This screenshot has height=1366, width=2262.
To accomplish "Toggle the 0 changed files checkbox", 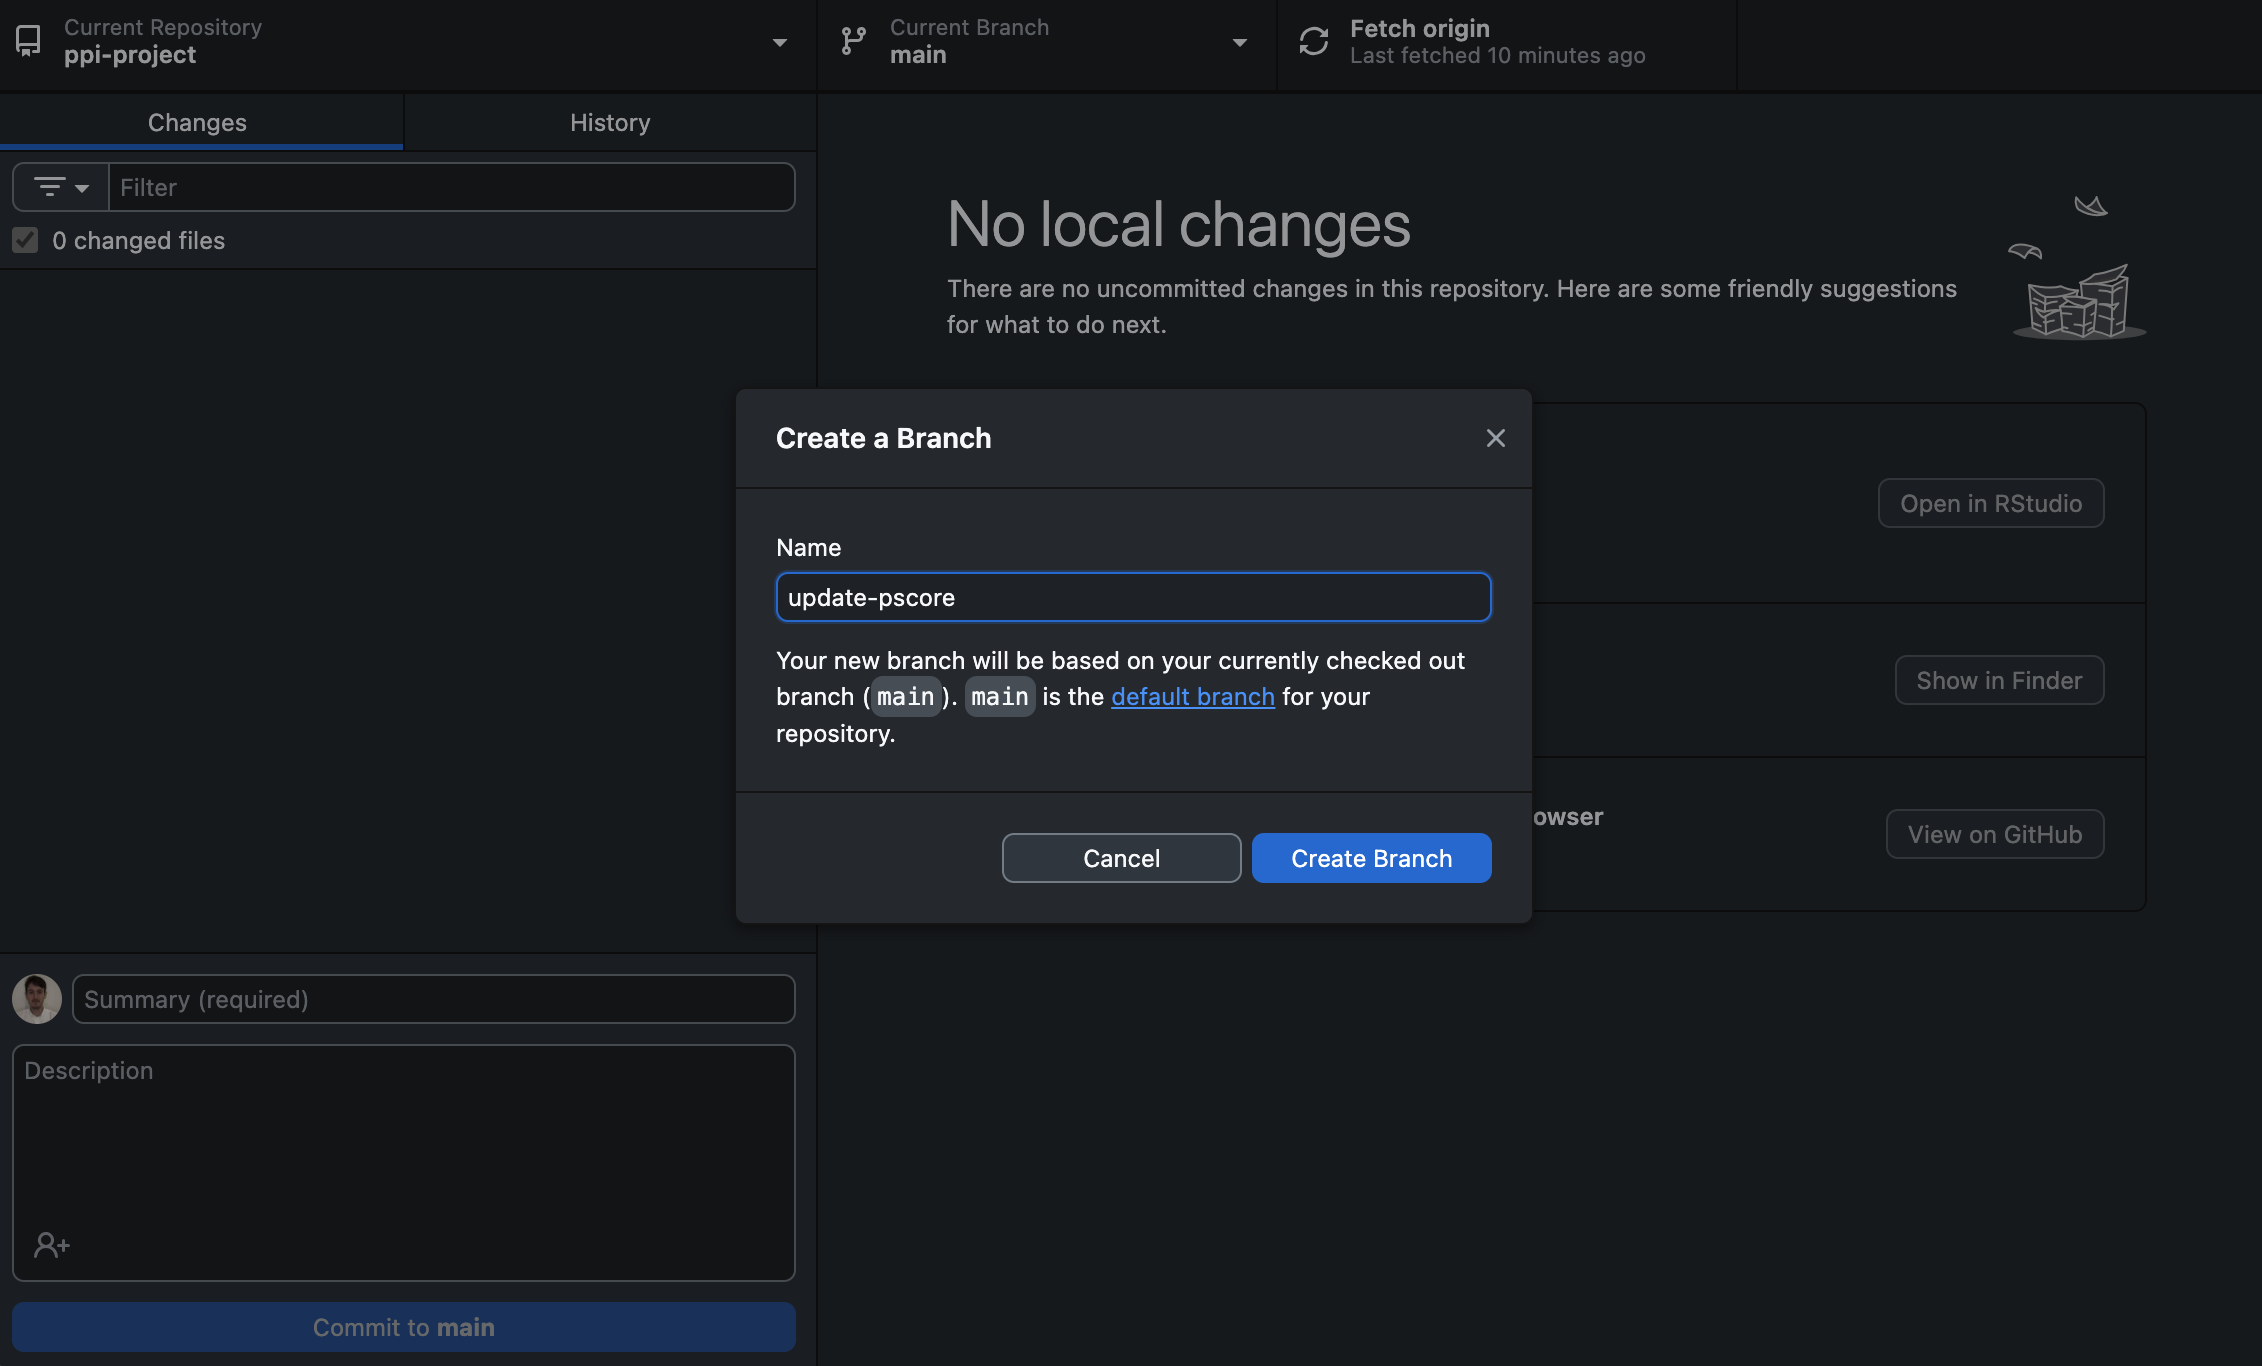I will [25, 240].
